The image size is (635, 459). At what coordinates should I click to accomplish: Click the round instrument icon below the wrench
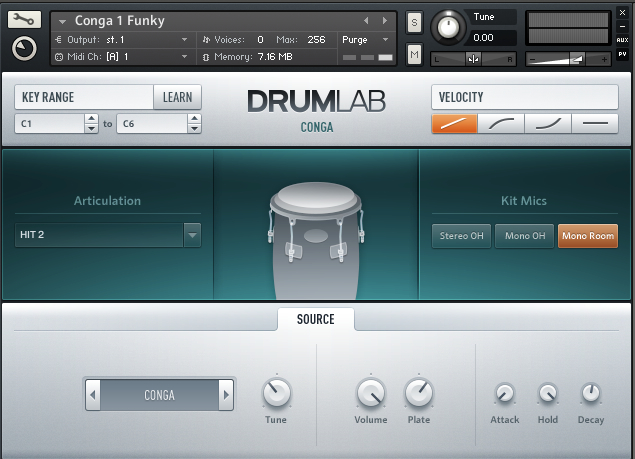point(24,49)
